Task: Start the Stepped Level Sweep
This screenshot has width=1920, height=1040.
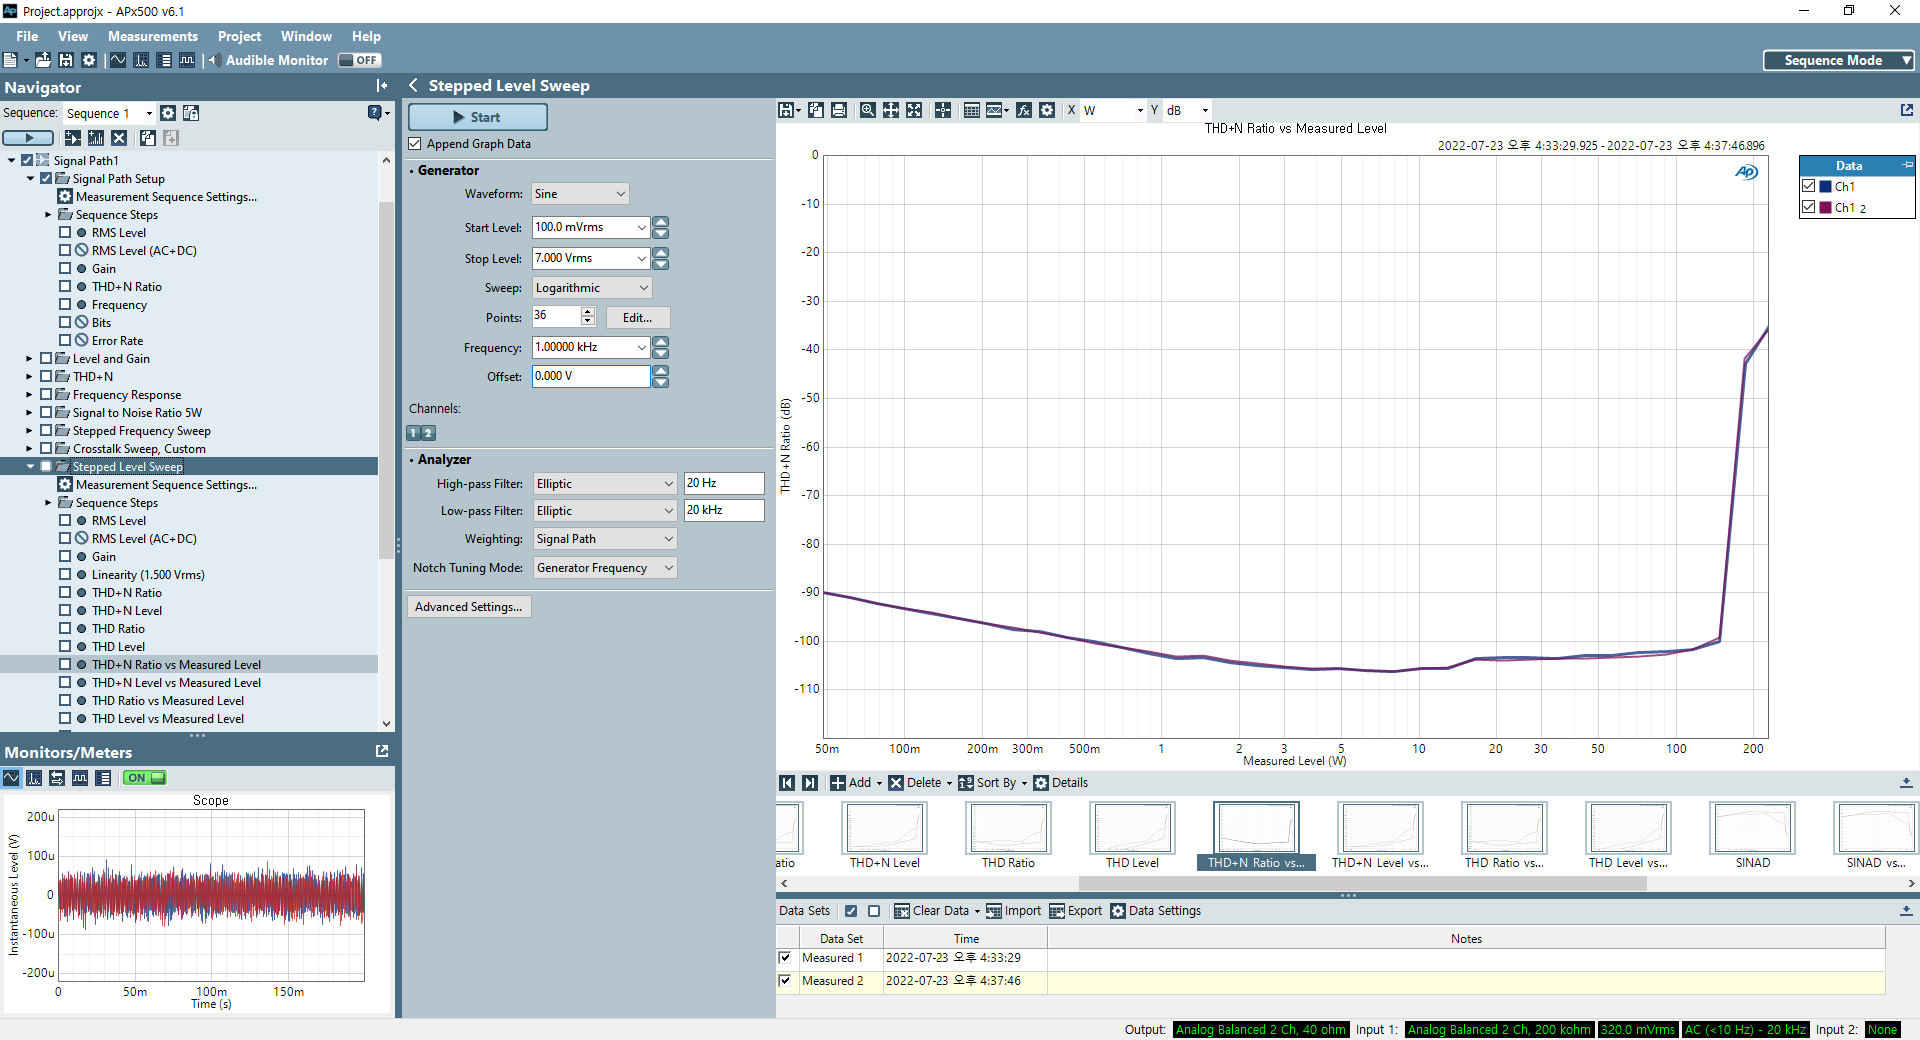Action: [478, 117]
